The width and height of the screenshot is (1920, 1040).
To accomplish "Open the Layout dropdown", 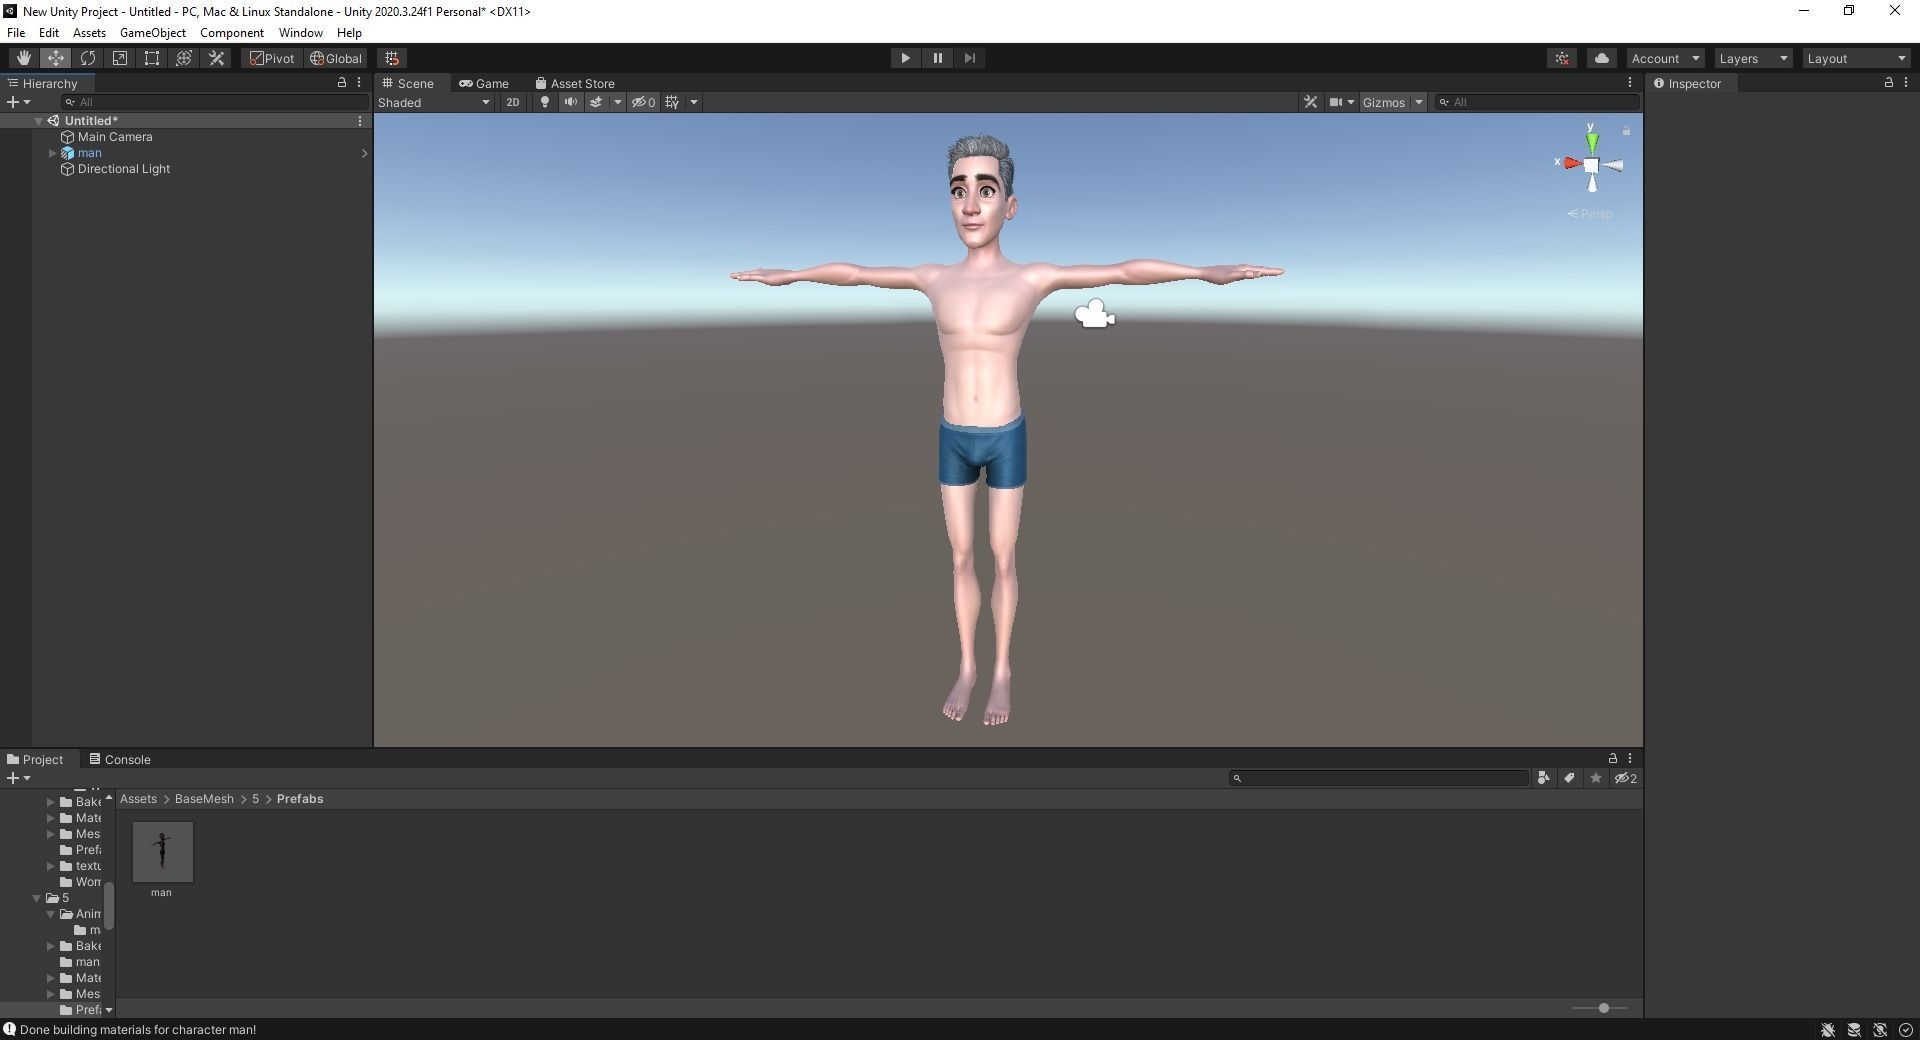I will click(x=1857, y=58).
